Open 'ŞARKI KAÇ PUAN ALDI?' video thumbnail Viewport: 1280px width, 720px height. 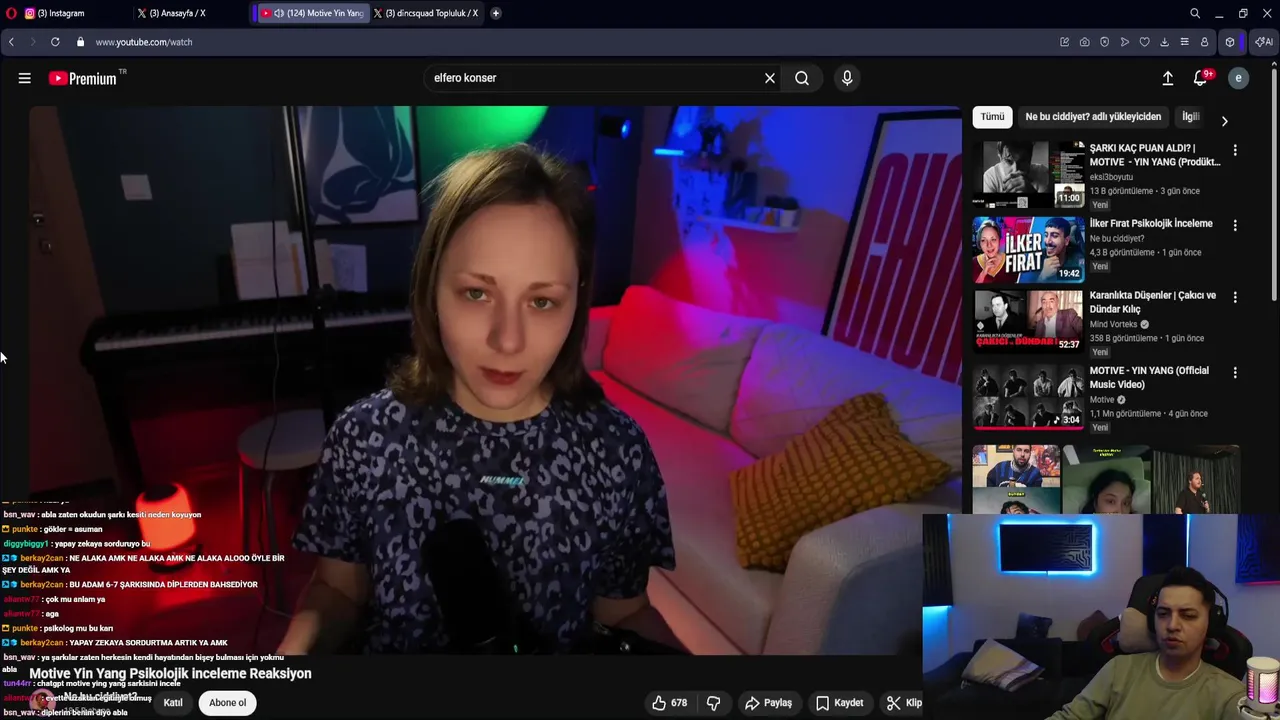click(x=1028, y=174)
